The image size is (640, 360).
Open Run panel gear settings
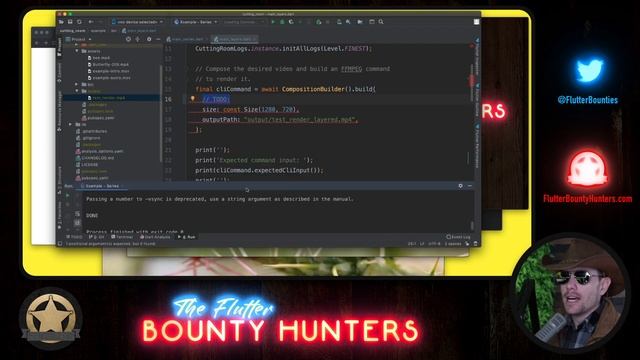pyautogui.click(x=460, y=186)
